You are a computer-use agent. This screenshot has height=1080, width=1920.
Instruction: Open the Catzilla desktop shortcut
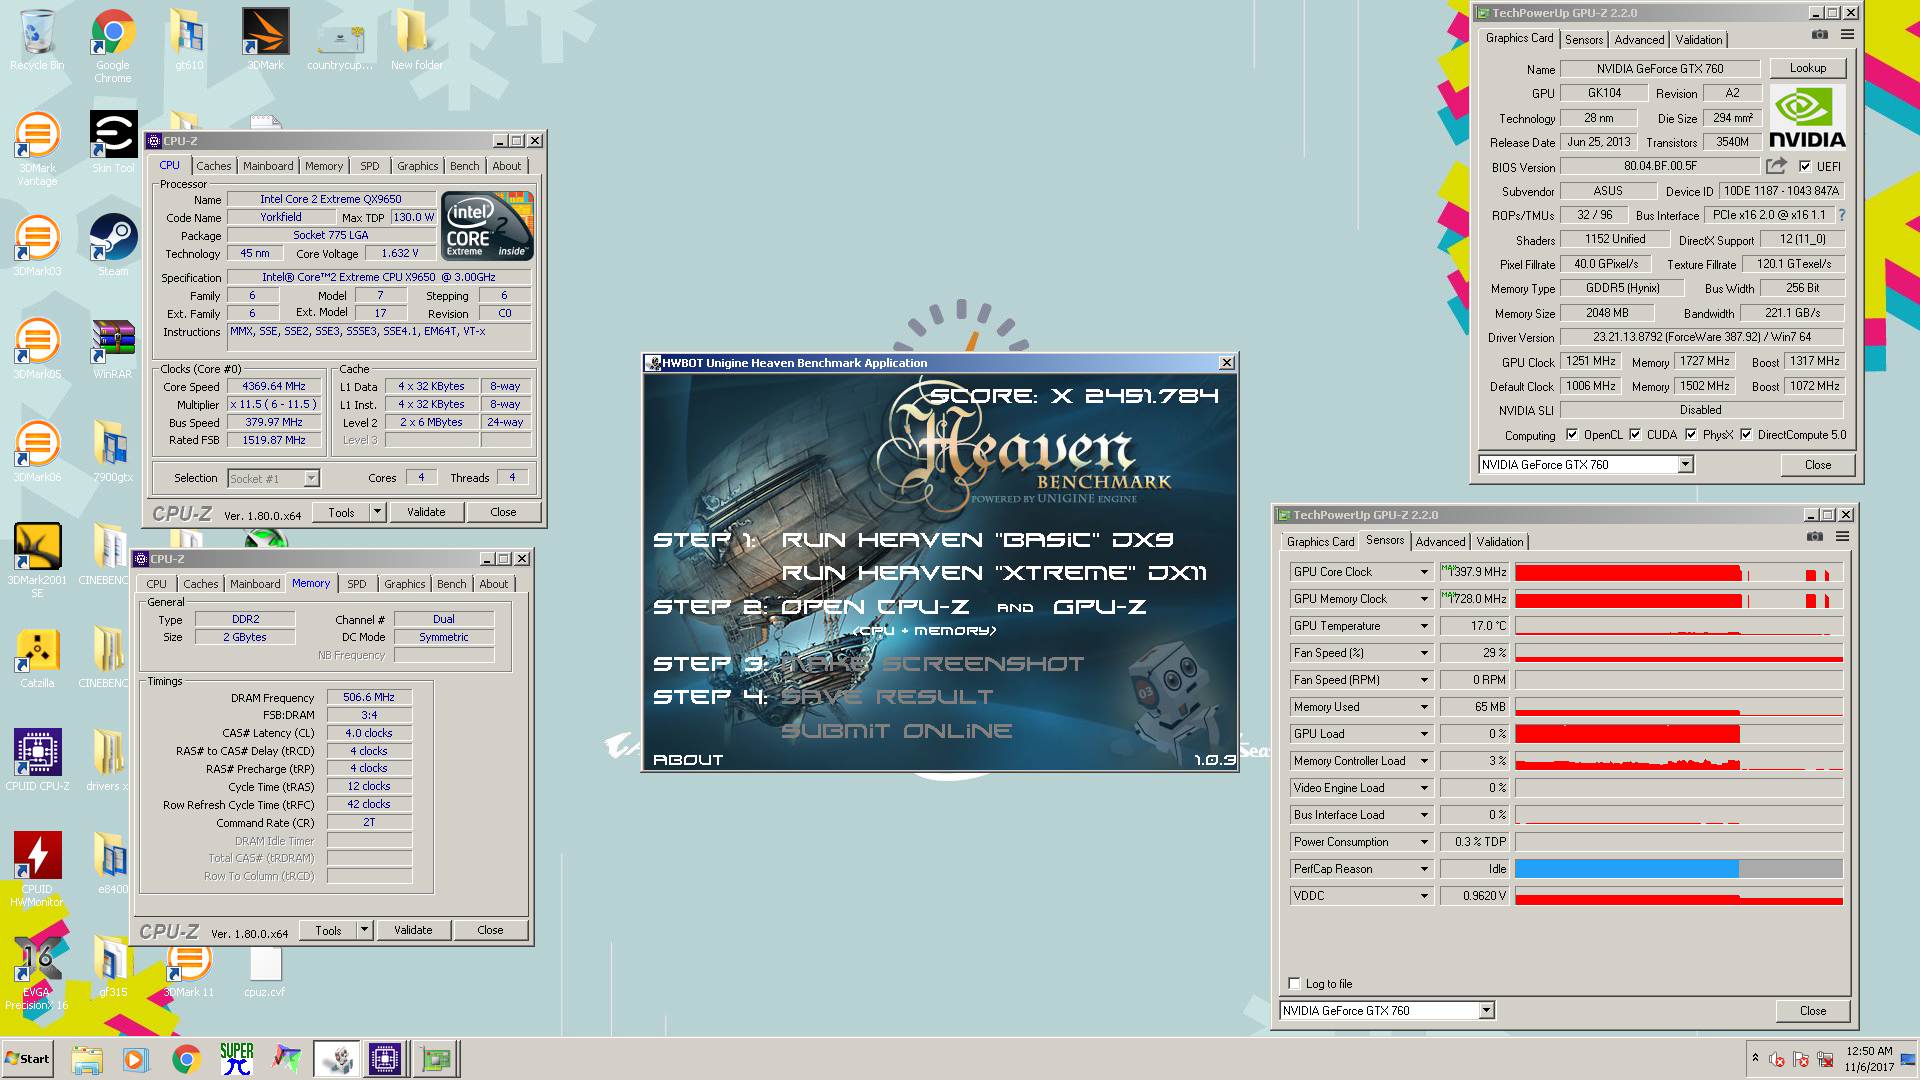pyautogui.click(x=37, y=657)
